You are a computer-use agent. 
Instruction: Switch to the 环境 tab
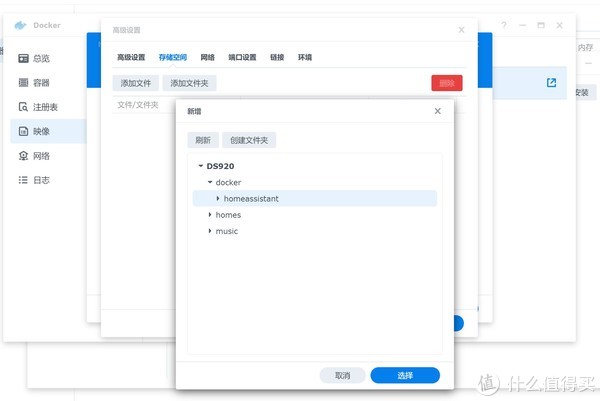coord(305,57)
